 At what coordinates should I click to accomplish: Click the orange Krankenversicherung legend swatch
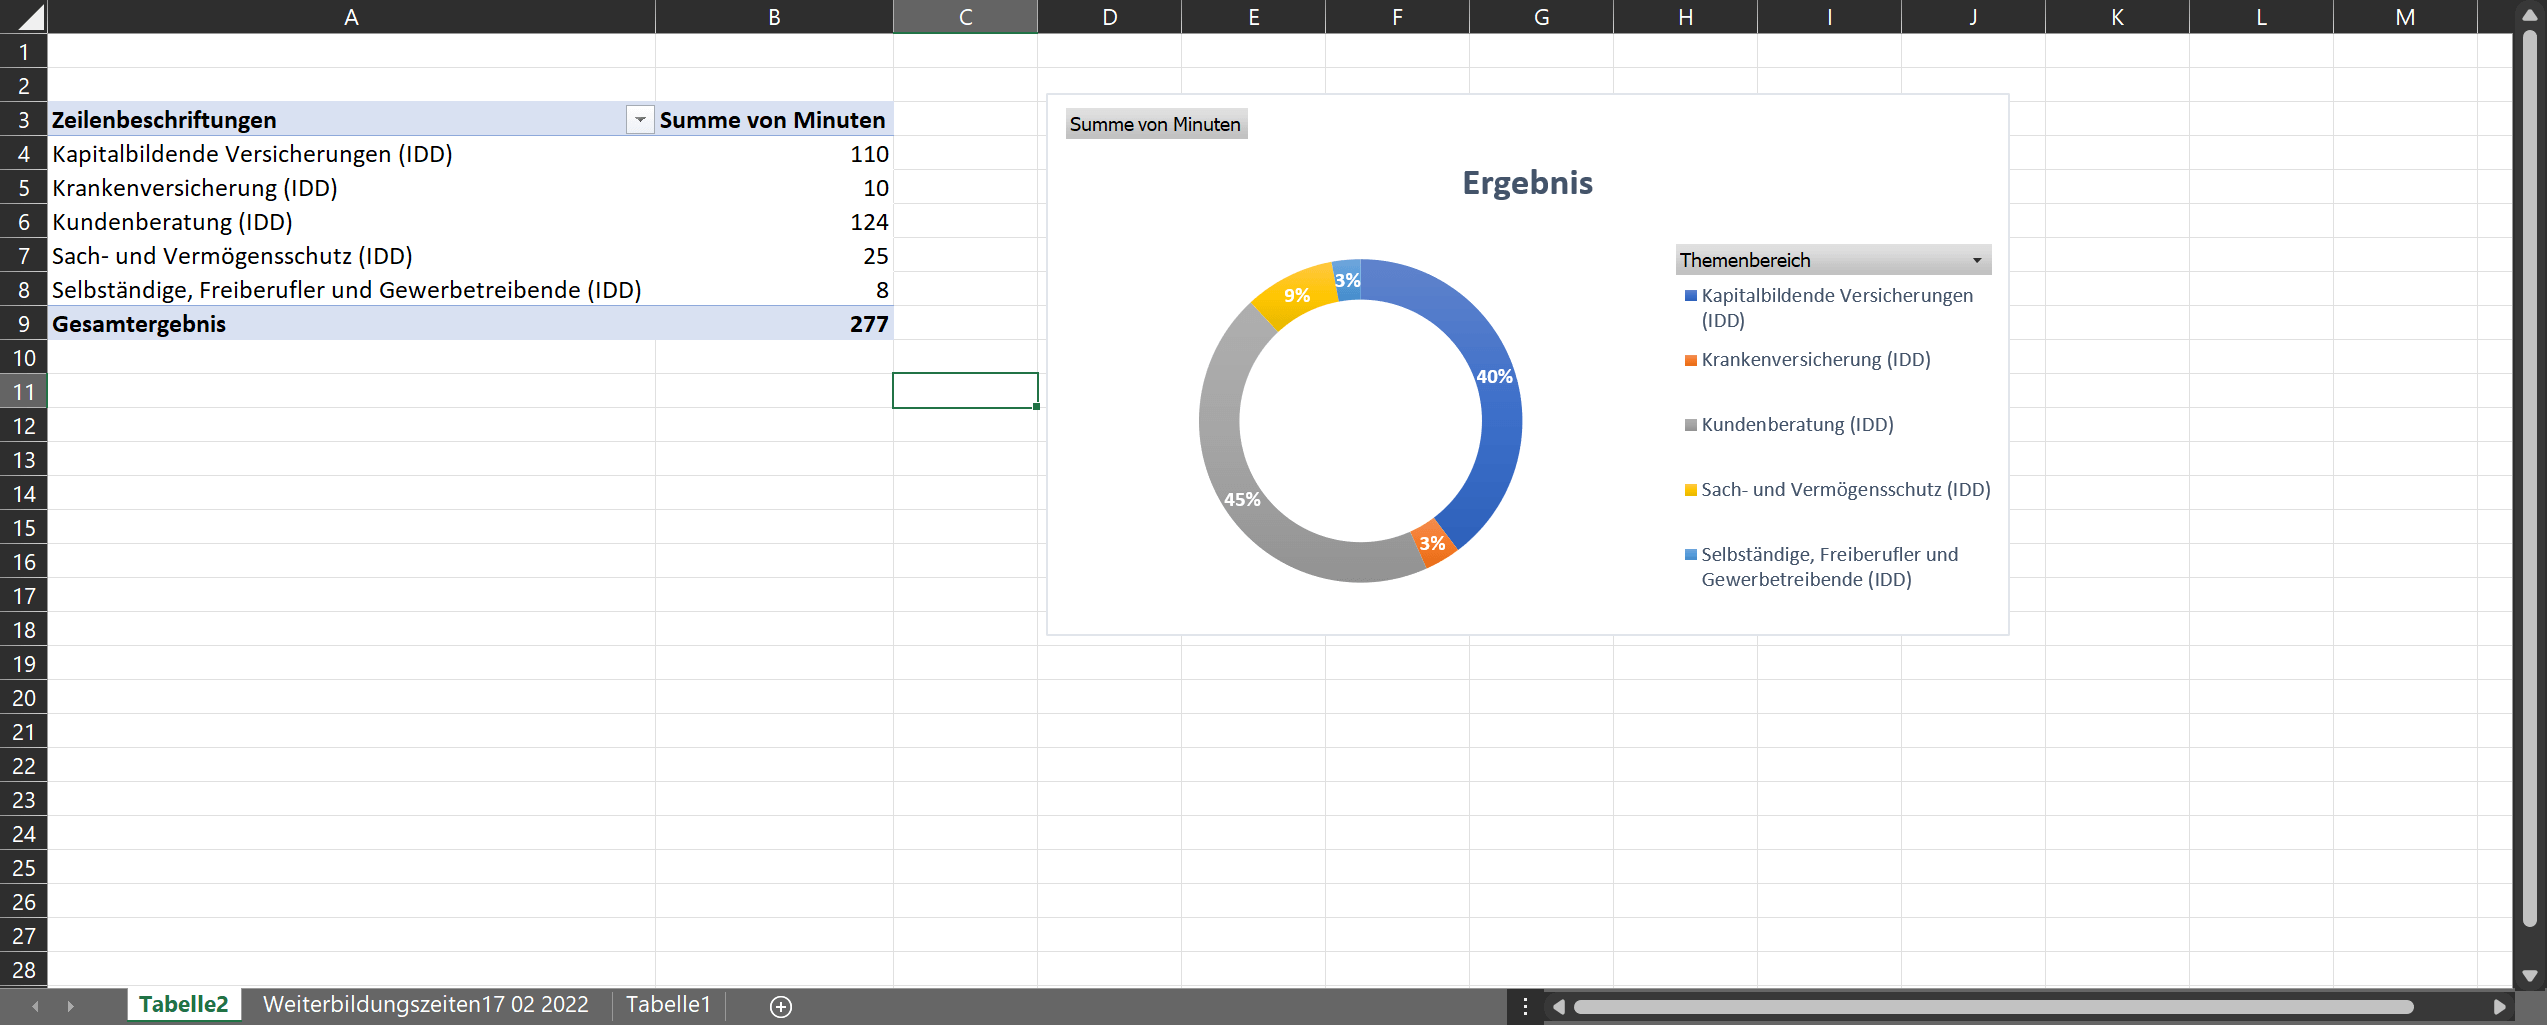[1690, 360]
